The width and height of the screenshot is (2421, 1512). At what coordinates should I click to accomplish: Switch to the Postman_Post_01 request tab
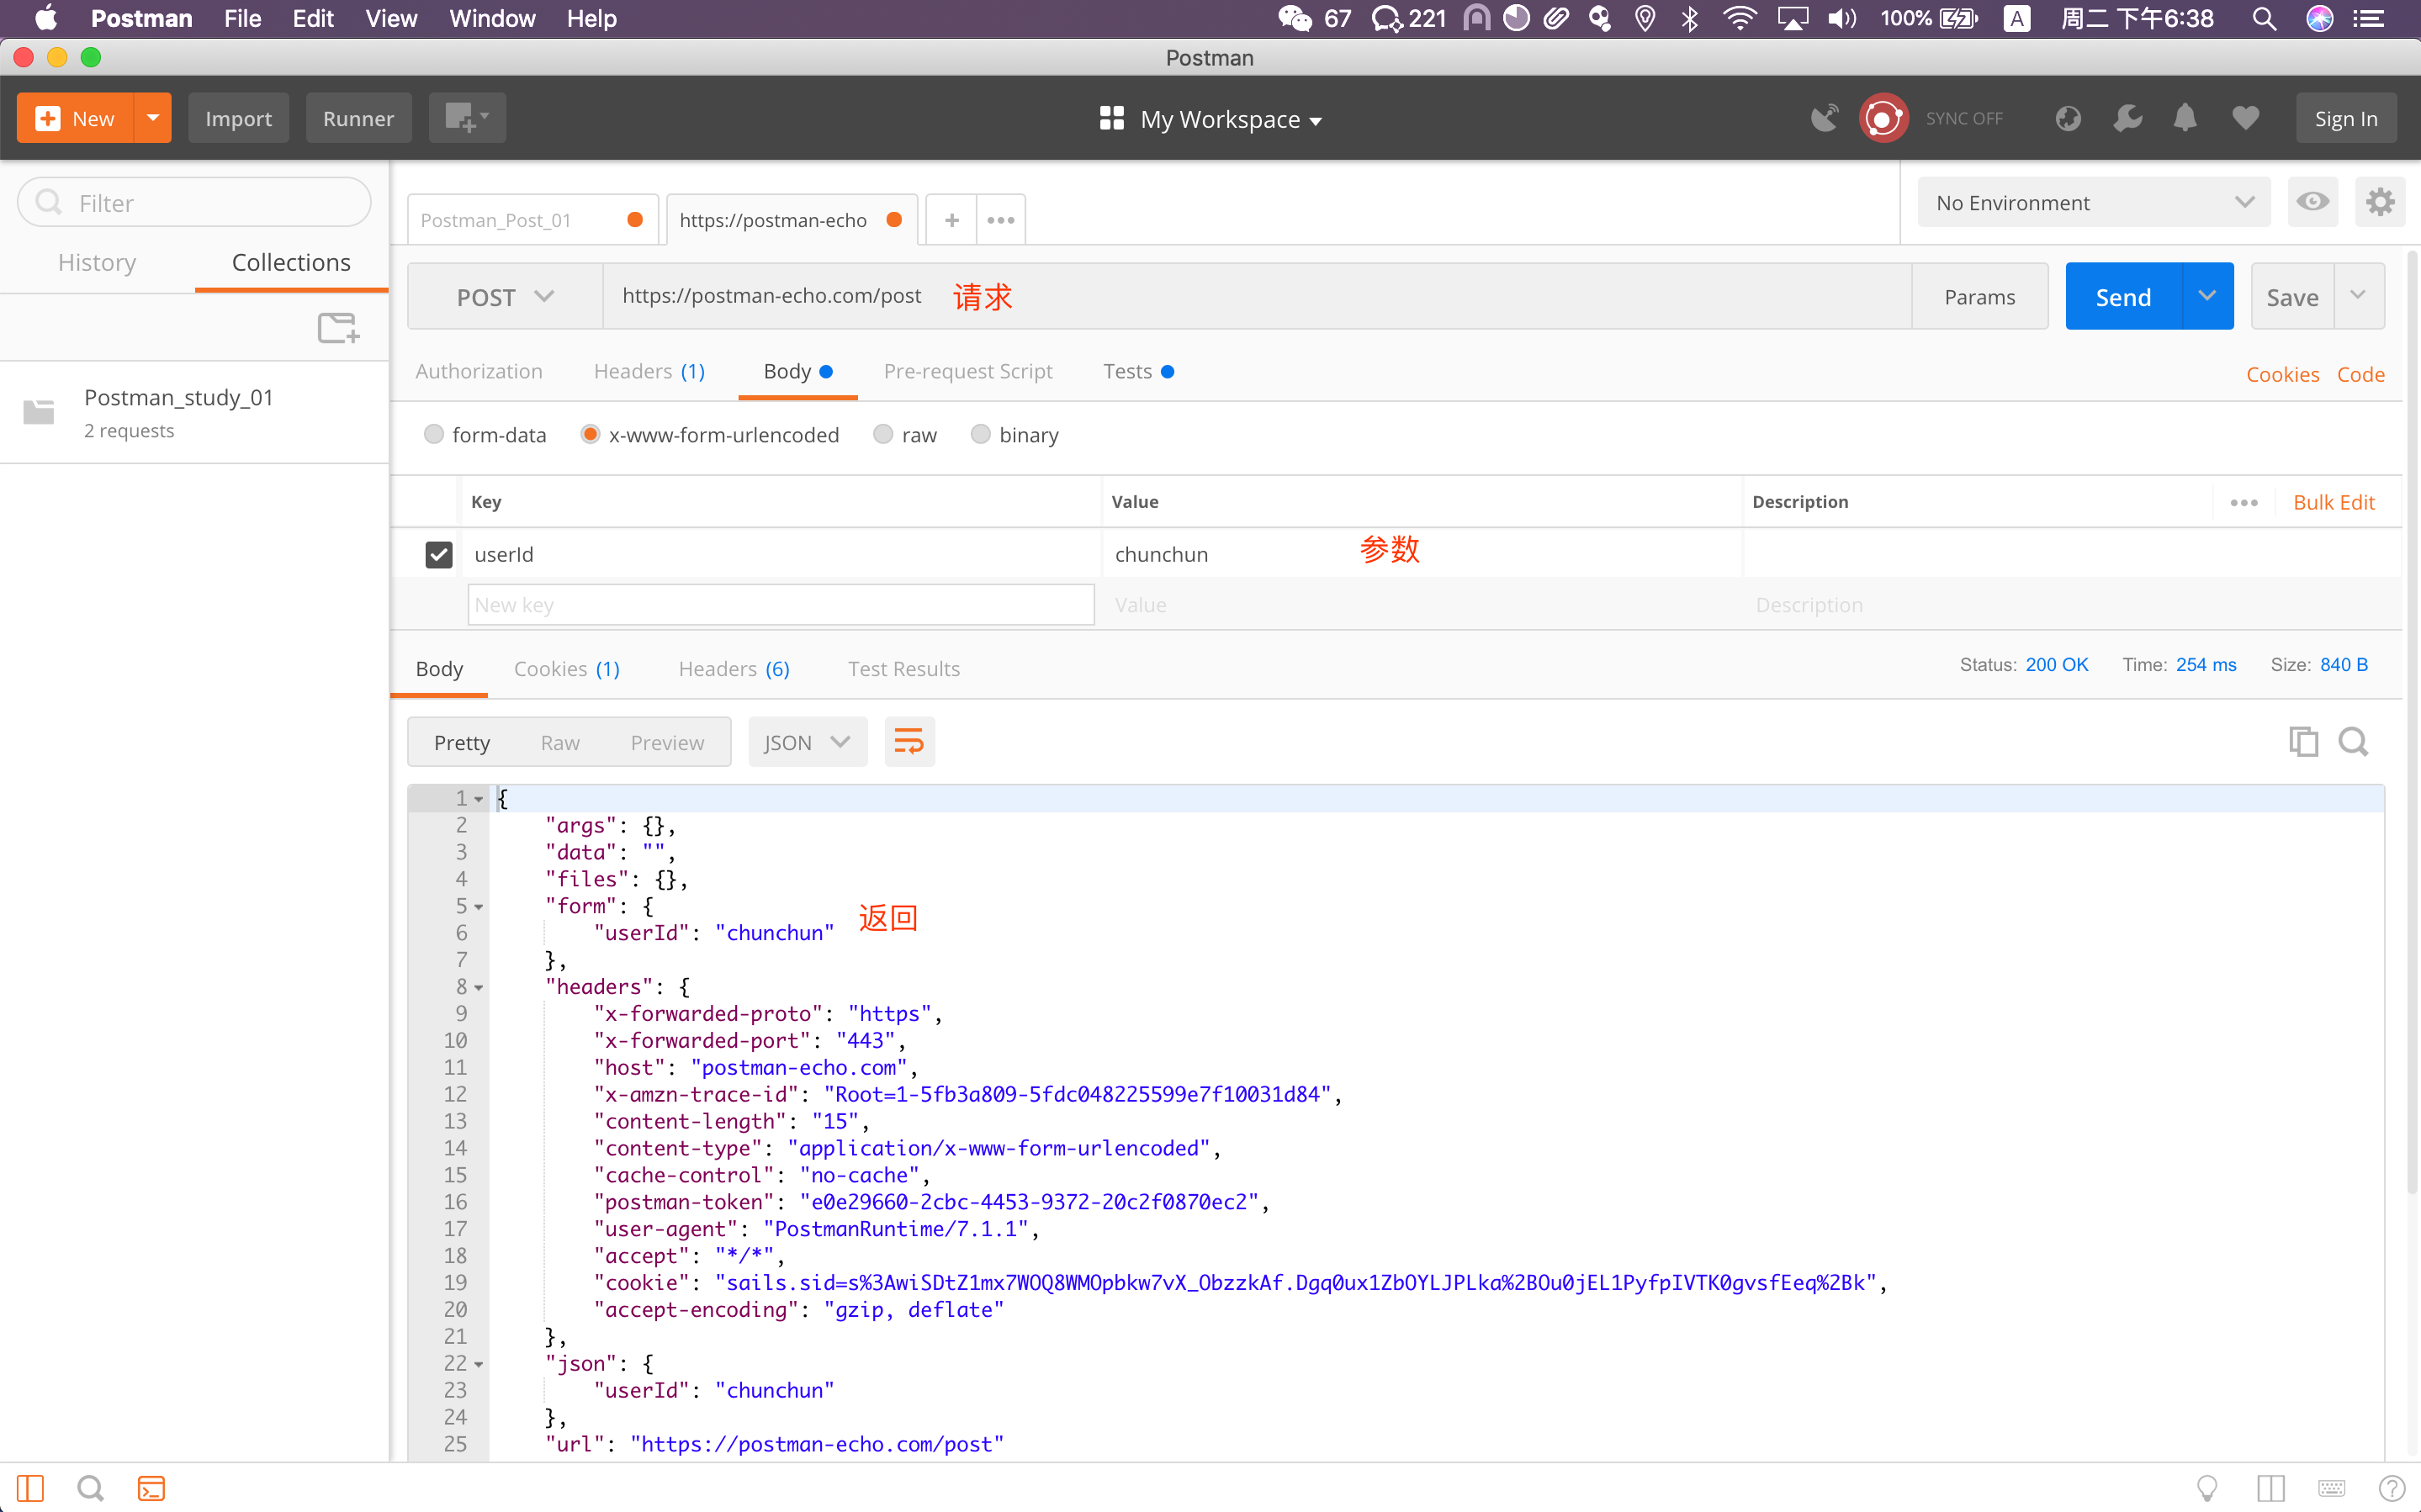pos(532,220)
